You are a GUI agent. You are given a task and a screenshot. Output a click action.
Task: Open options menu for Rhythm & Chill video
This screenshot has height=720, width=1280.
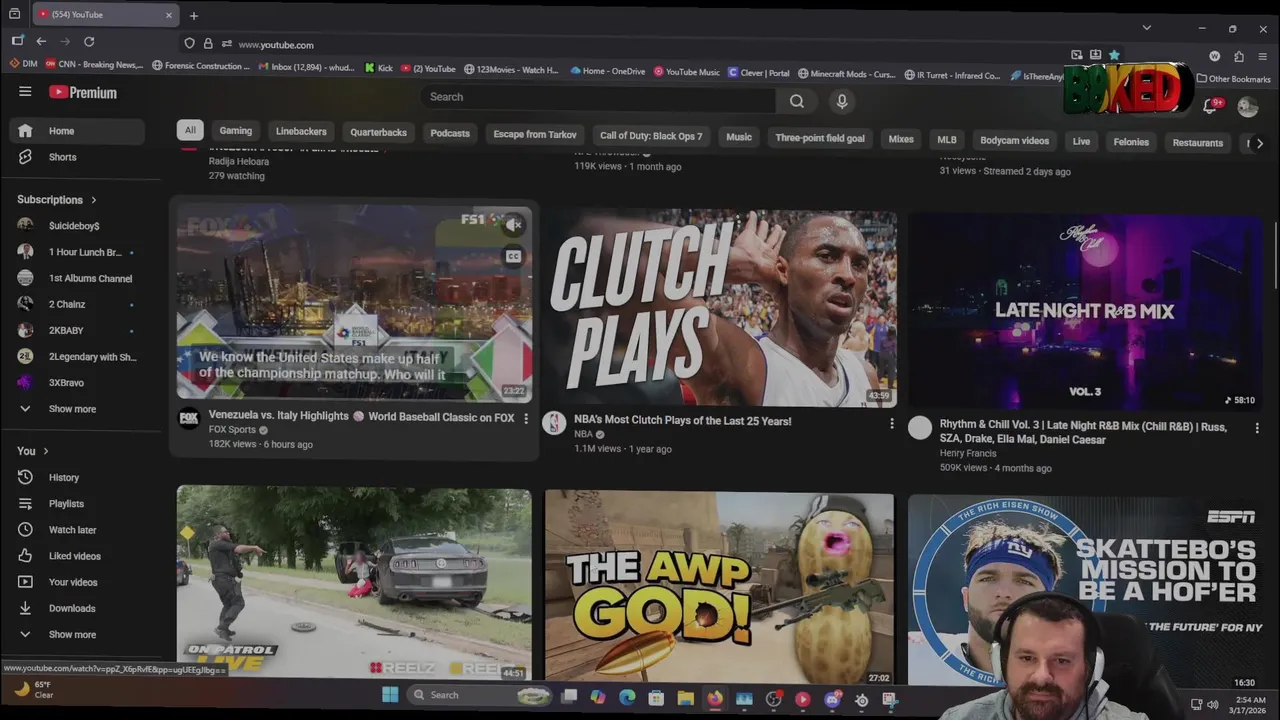(x=1257, y=428)
